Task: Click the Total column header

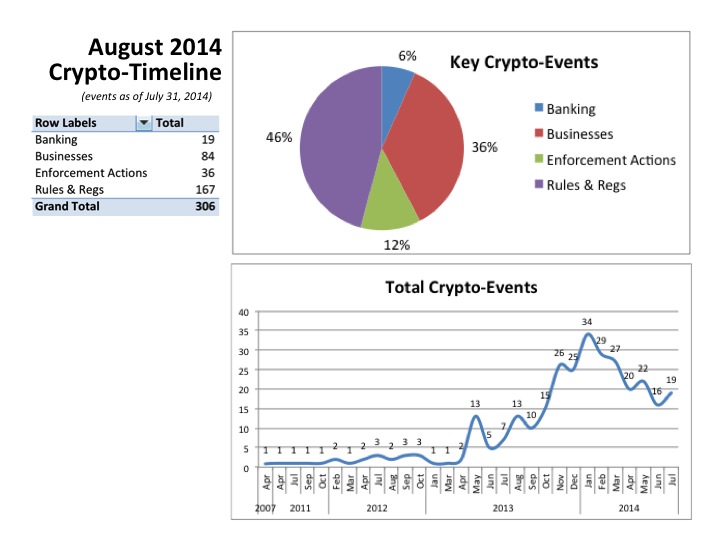Action: (170, 123)
